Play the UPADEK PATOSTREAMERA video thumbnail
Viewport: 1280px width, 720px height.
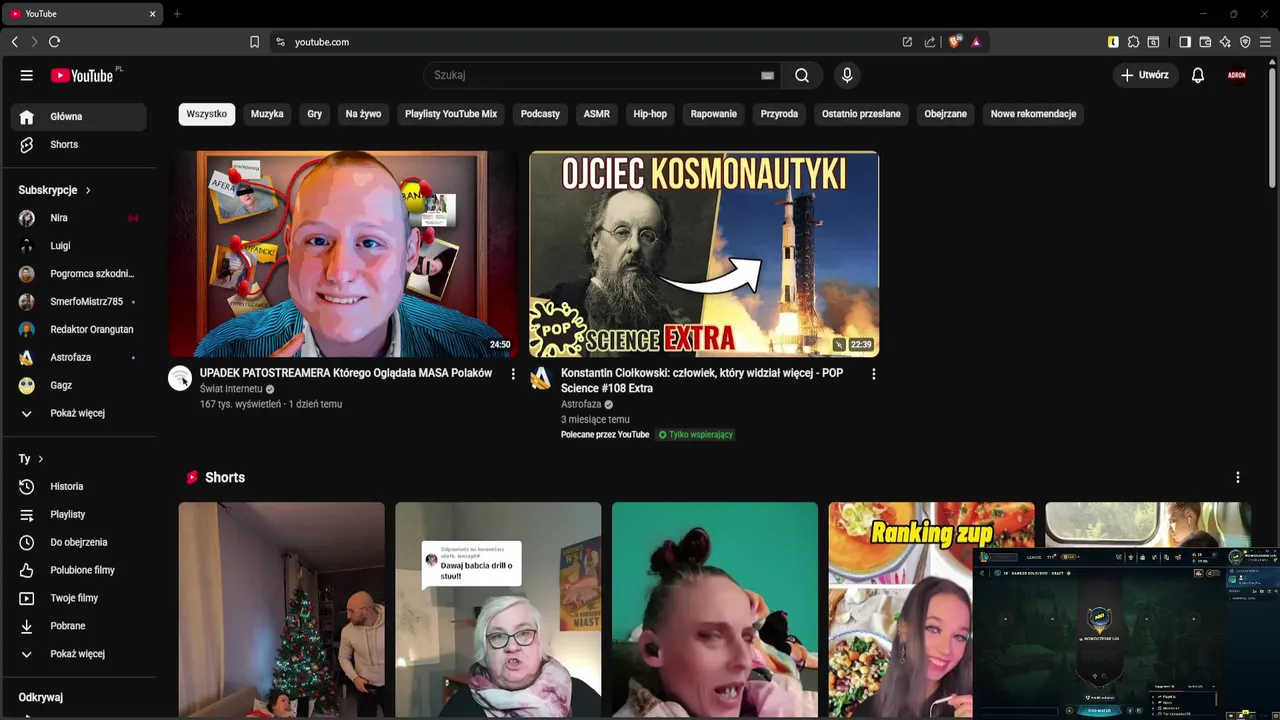(343, 254)
